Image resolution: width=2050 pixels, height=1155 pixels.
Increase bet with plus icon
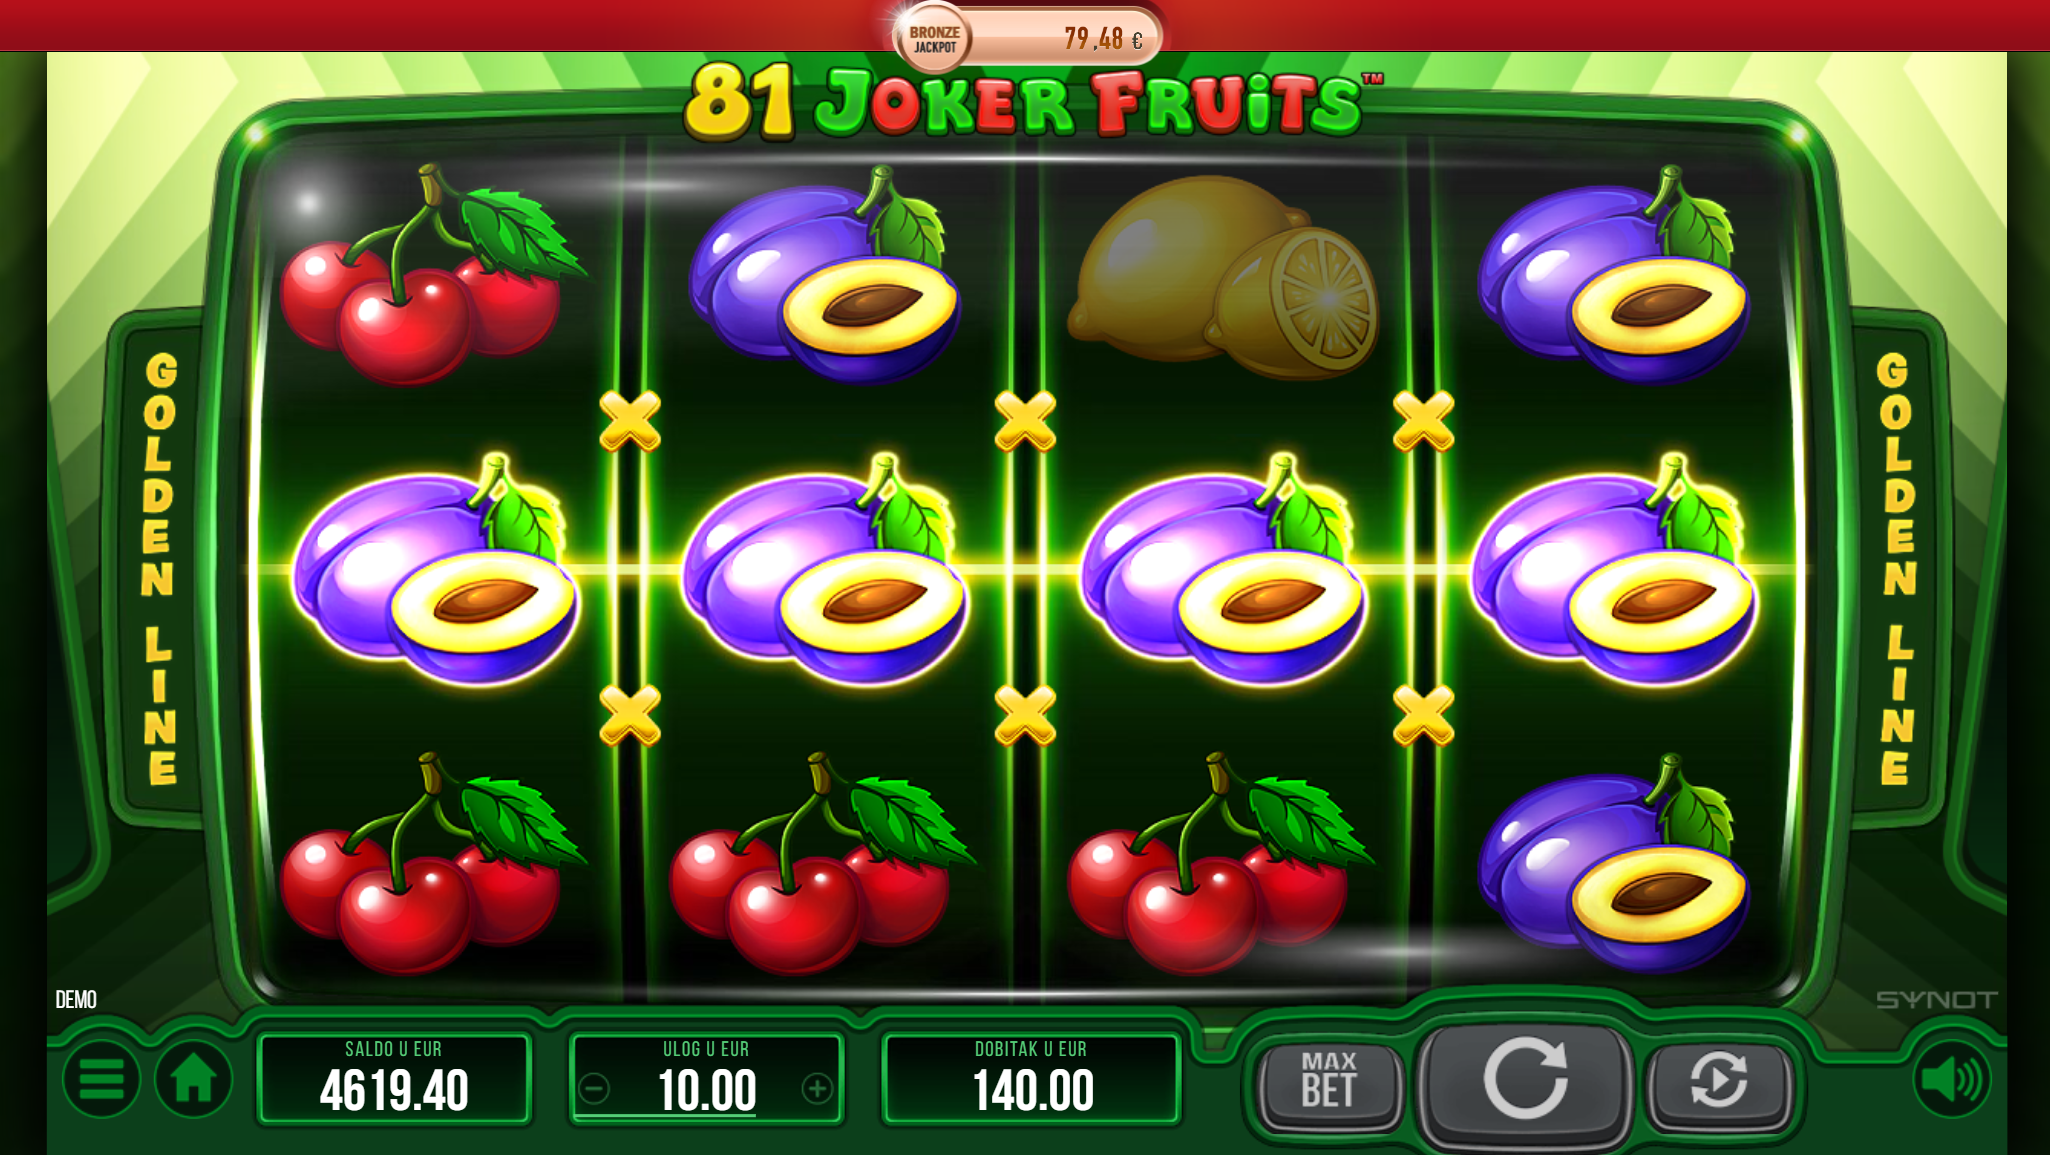coord(817,1088)
